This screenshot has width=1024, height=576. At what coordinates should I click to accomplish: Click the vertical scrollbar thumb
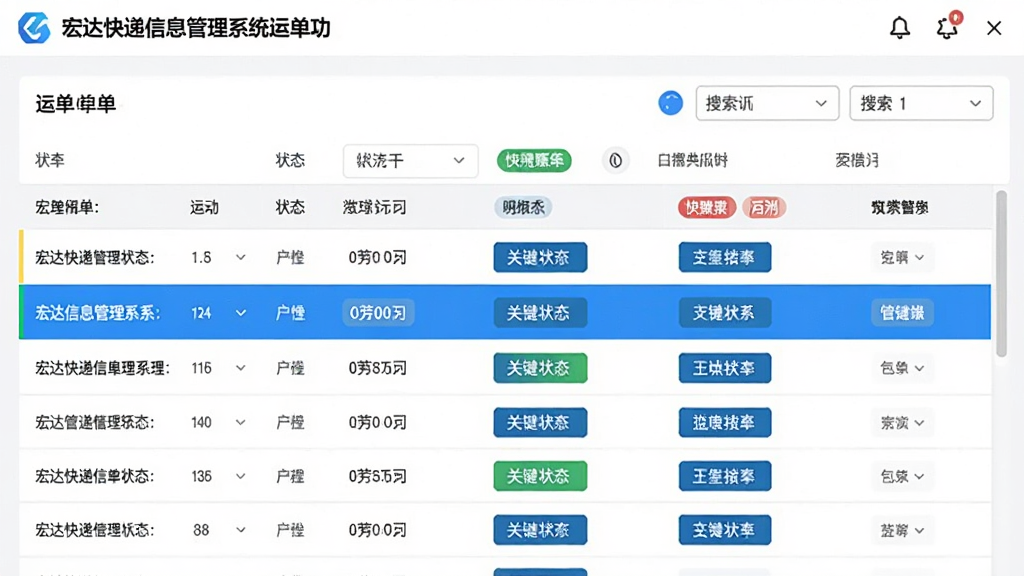point(1001,274)
